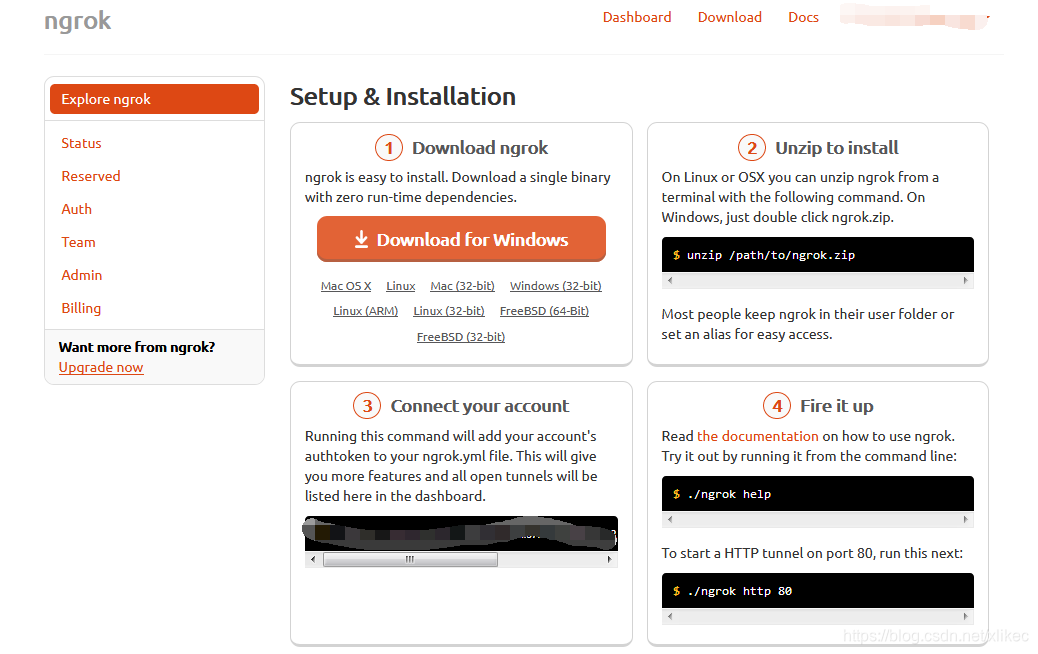
Task: Click right scroll arrow under authtoken command
Action: tap(609, 559)
